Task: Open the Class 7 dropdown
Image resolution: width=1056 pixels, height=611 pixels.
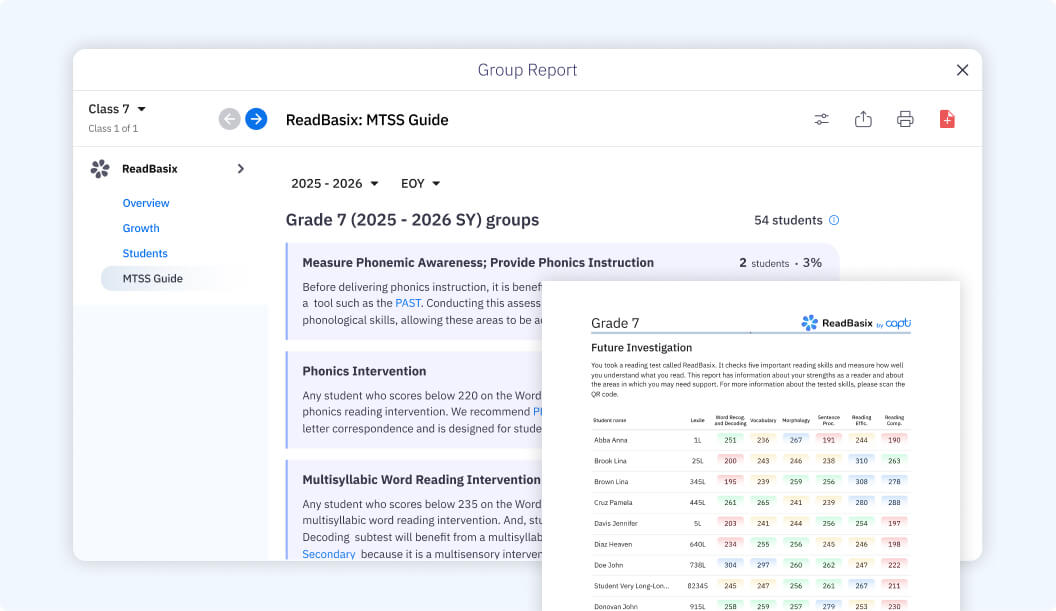Action: [117, 109]
